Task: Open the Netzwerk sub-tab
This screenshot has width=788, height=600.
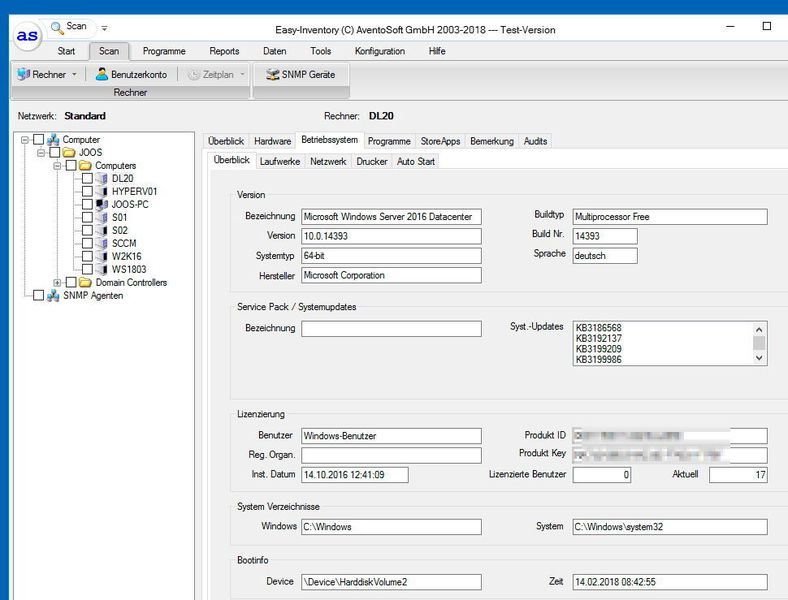Action: click(328, 161)
